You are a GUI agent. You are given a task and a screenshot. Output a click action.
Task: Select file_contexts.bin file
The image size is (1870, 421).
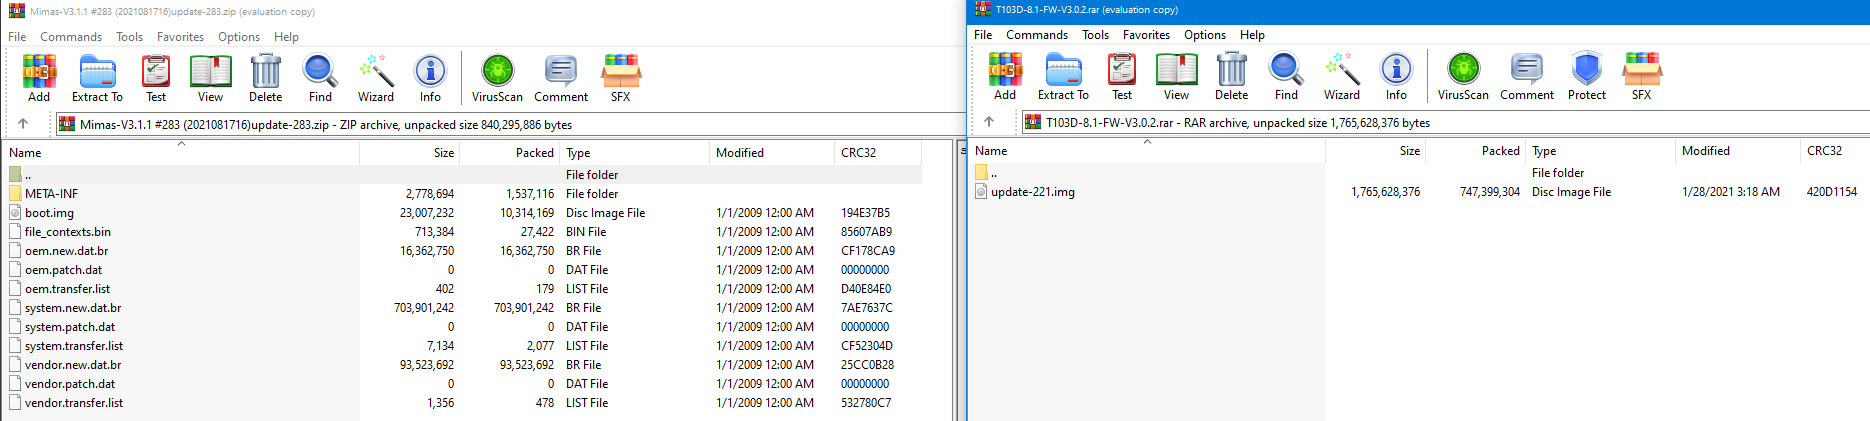pyautogui.click(x=67, y=232)
